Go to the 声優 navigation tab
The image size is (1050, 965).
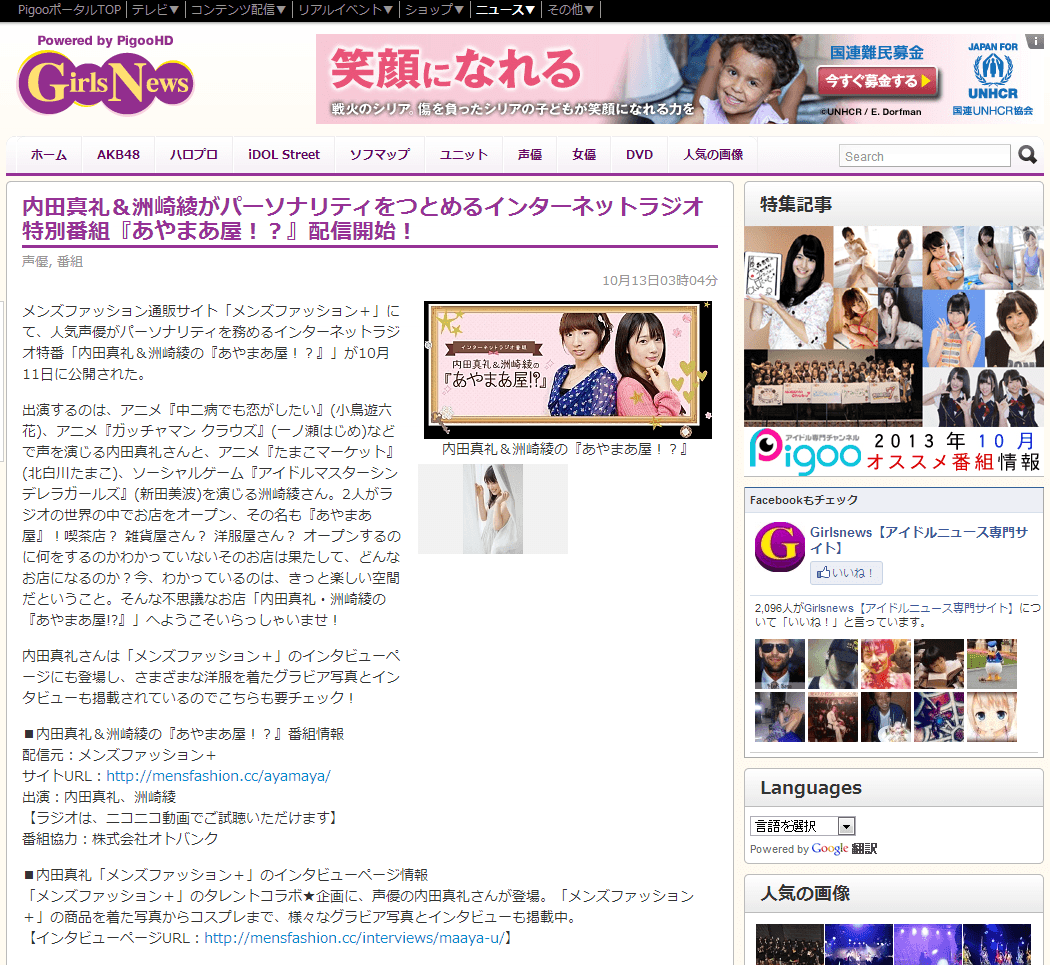point(529,155)
